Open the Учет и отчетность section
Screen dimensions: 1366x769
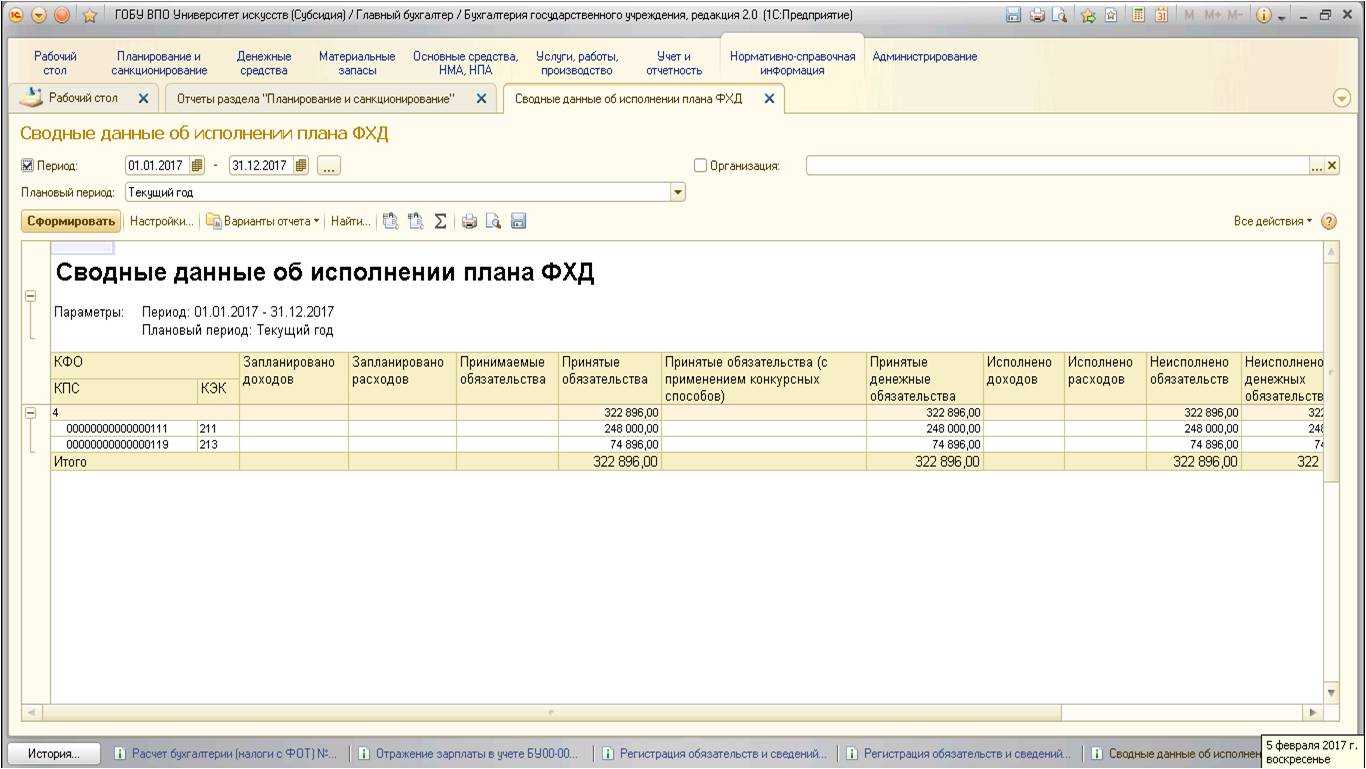pos(674,64)
